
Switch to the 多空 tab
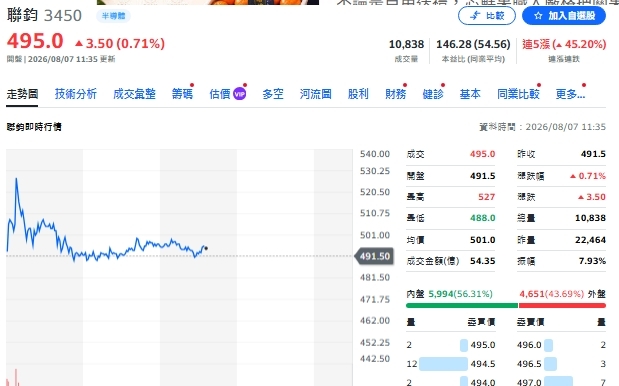tap(273, 94)
